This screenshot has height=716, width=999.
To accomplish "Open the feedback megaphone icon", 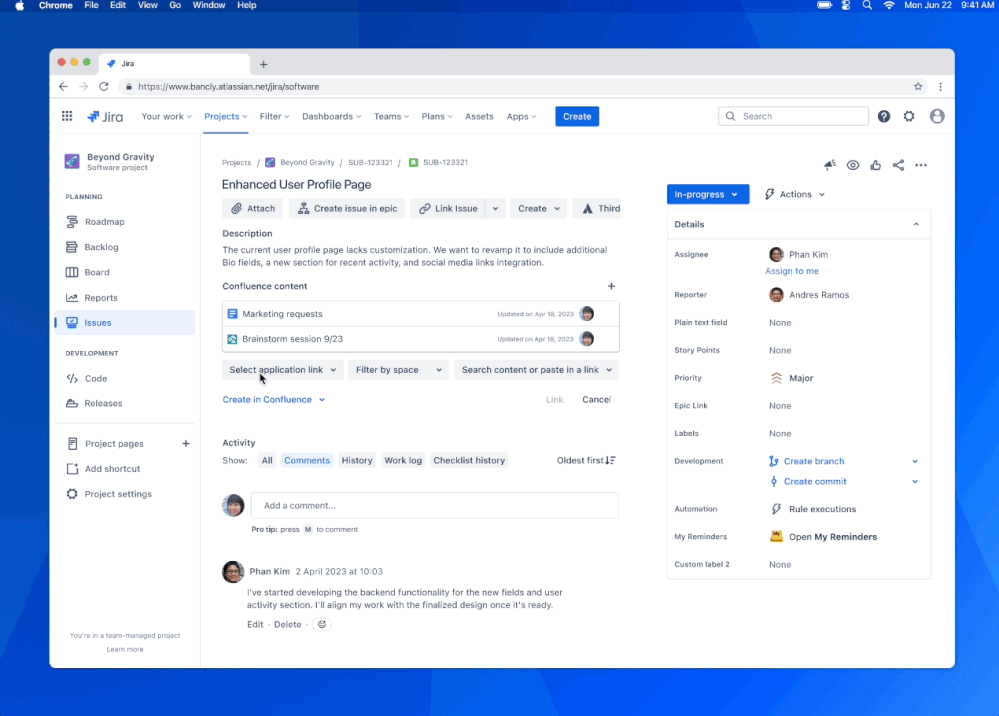I will pos(829,165).
